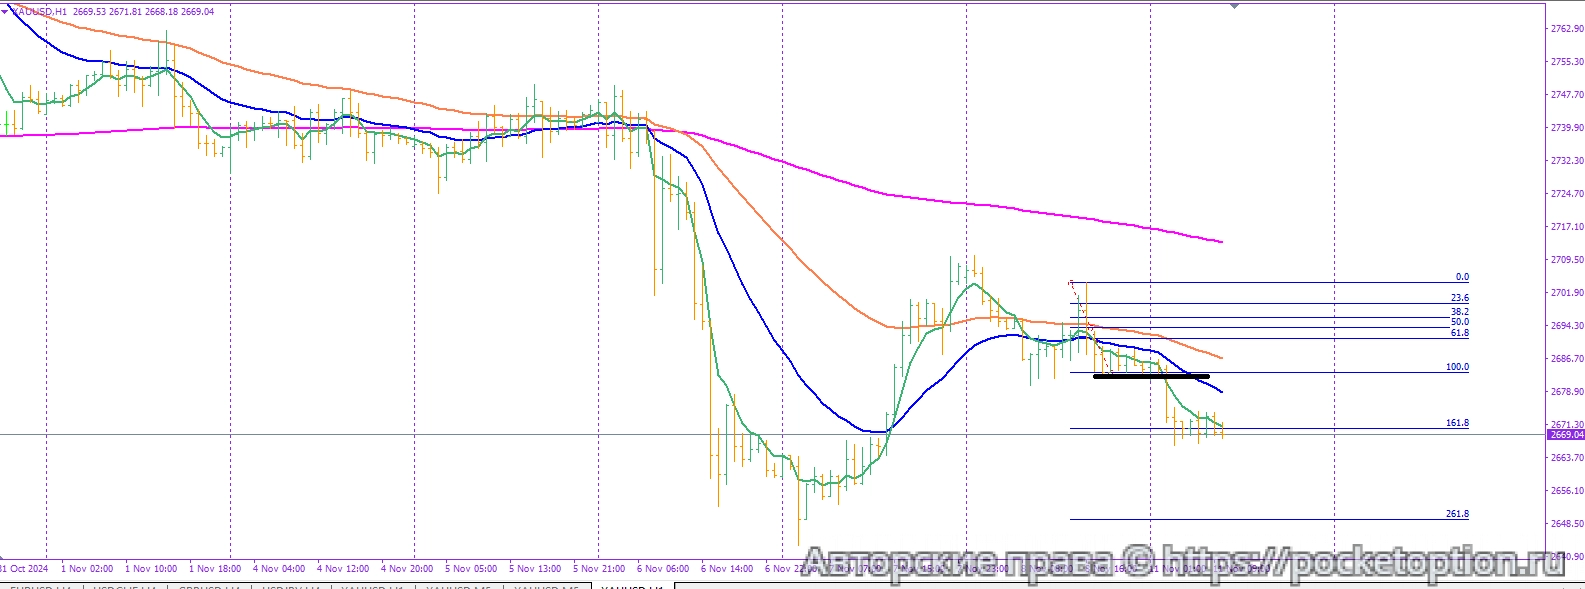Click the Fibonacci 0.0 level label

point(1462,277)
